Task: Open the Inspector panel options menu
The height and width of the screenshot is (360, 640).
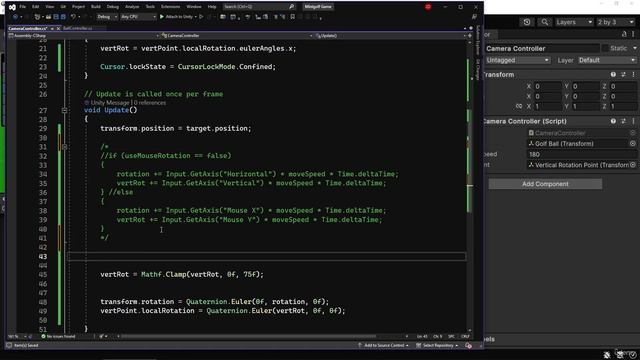Action: [x=633, y=34]
